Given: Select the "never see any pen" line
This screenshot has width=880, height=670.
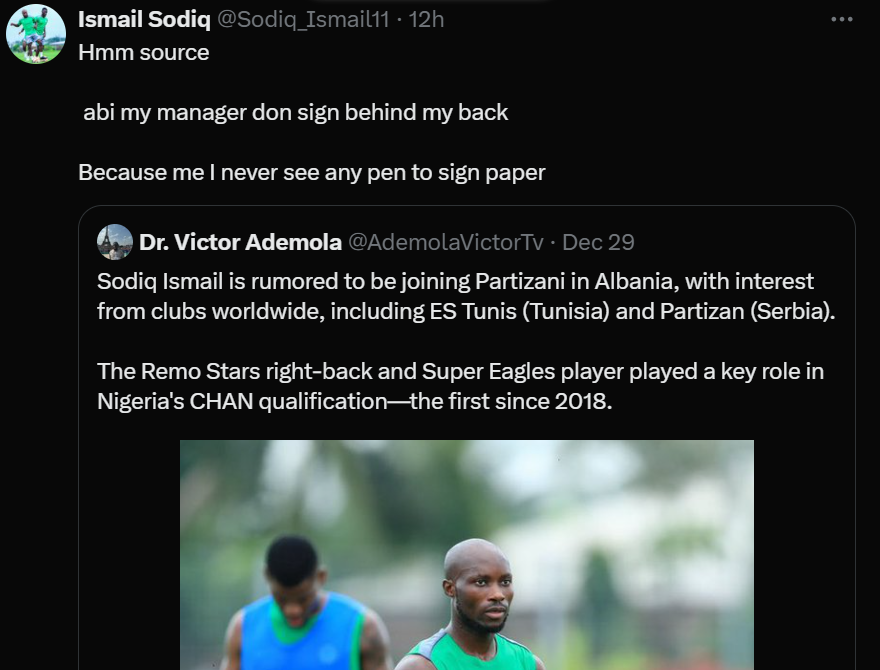Looking at the screenshot, I should pyautogui.click(x=312, y=172).
